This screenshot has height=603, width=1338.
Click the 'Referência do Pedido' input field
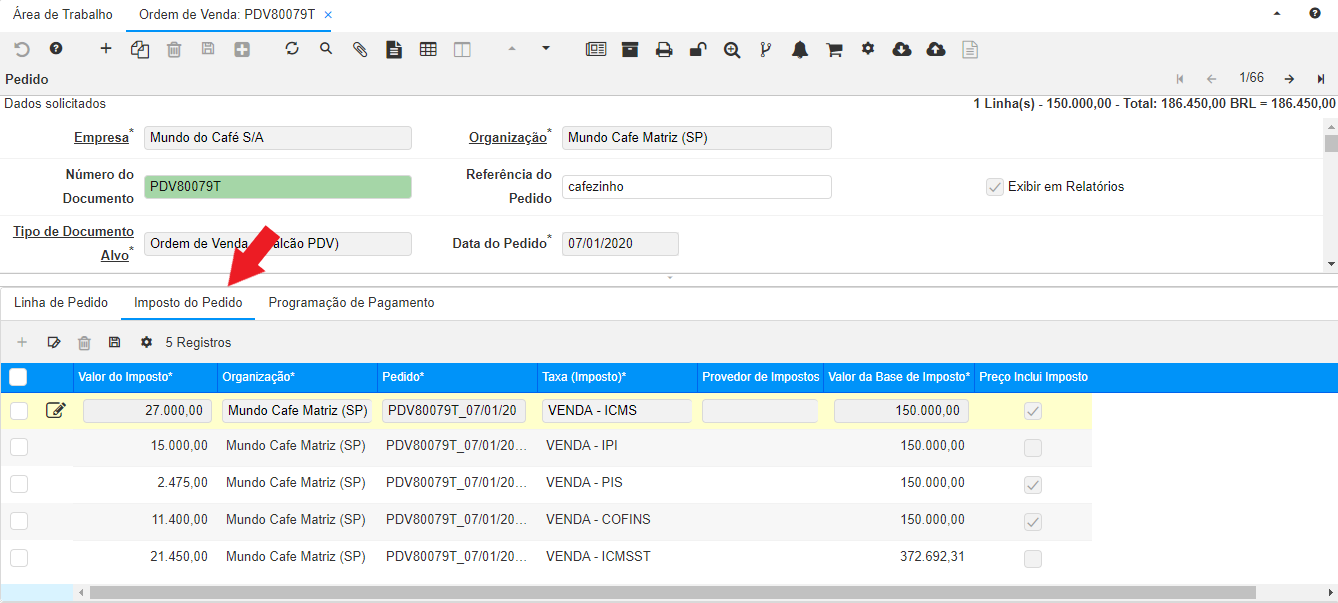(696, 187)
